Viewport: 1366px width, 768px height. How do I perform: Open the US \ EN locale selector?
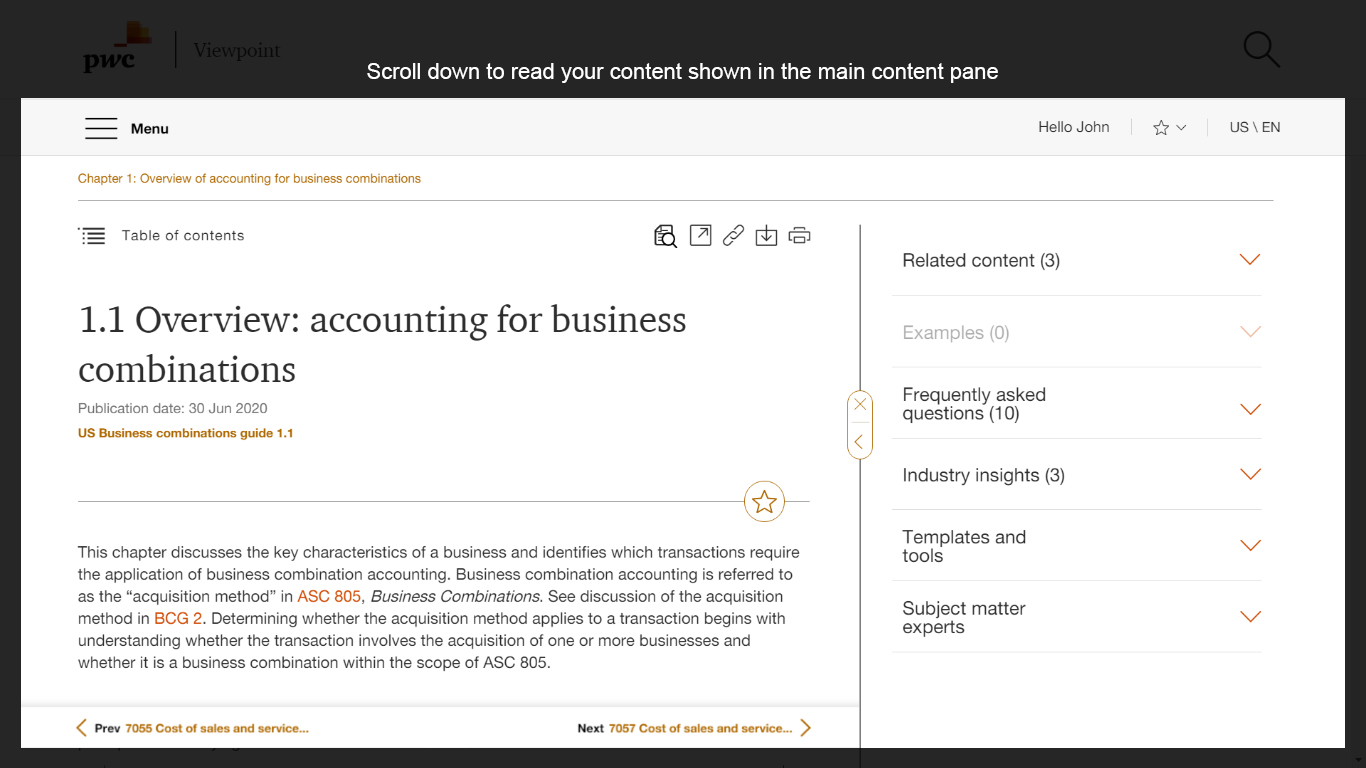(1255, 127)
